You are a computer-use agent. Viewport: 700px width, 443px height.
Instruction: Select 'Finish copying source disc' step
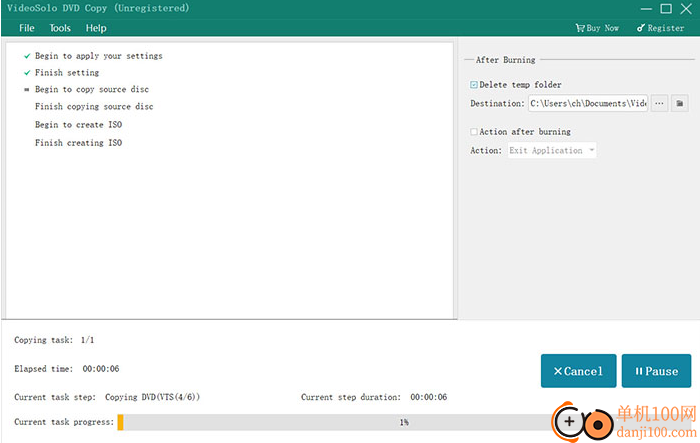pos(94,107)
